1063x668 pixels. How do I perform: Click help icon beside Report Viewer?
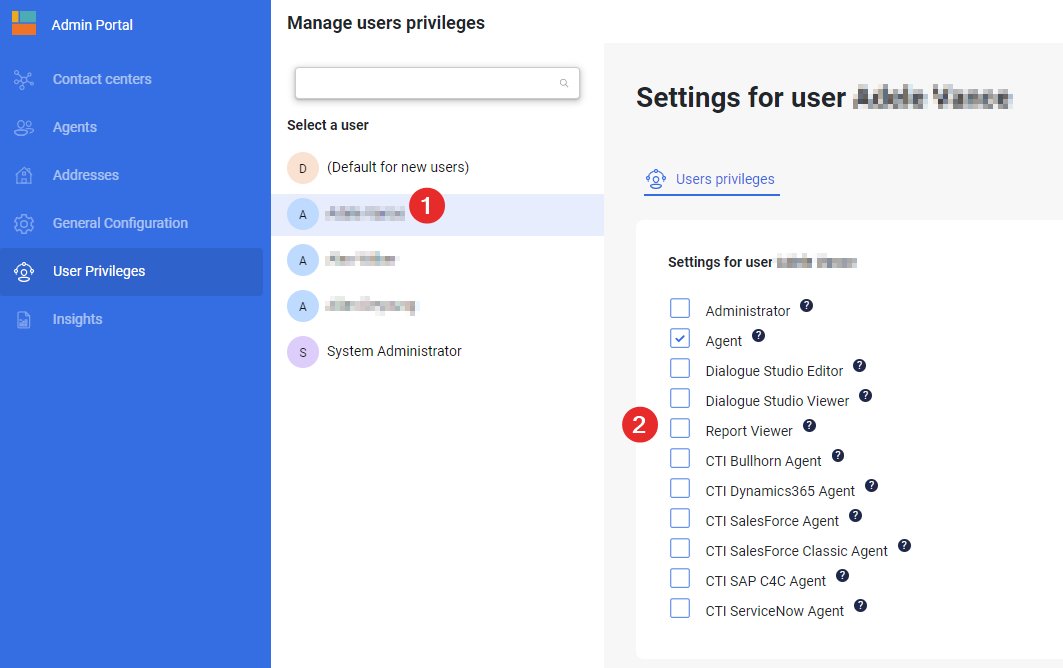(809, 426)
